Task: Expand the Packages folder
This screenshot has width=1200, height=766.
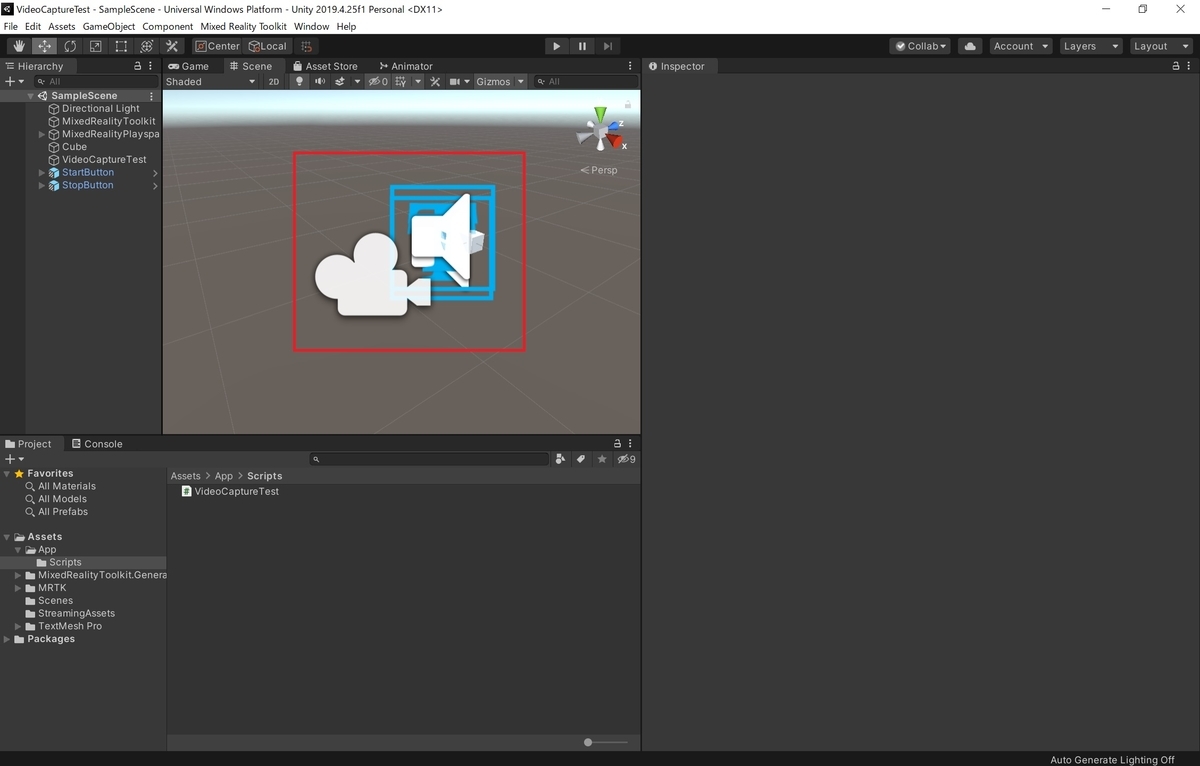Action: [7, 639]
